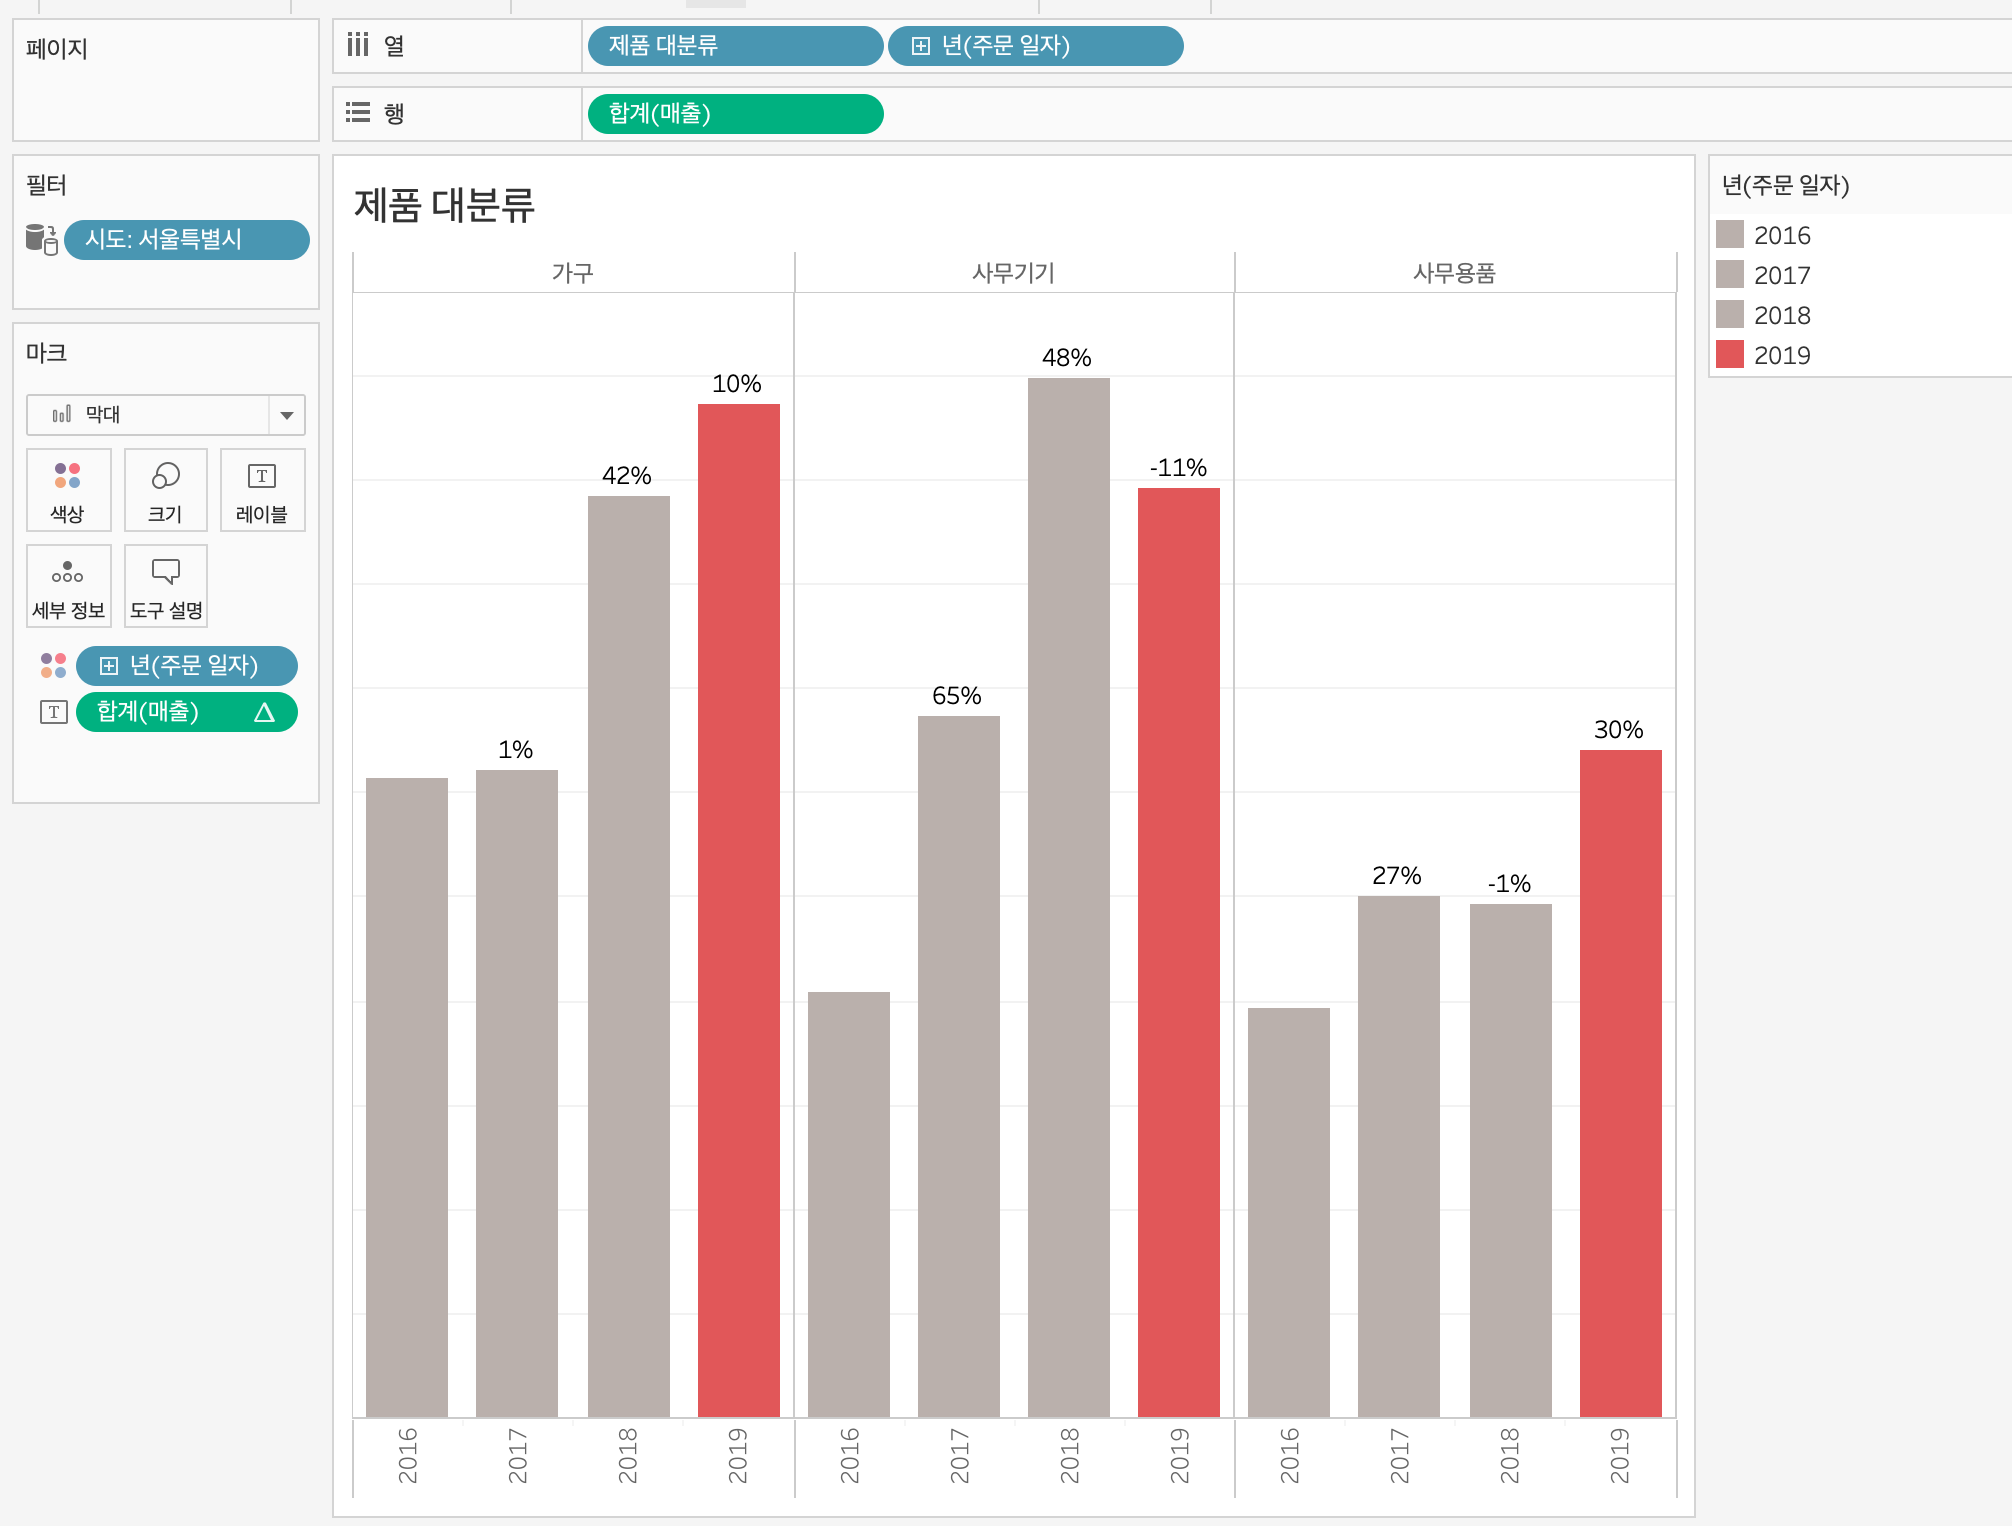
Task: Select 2016 in the year legend
Action: (1781, 236)
